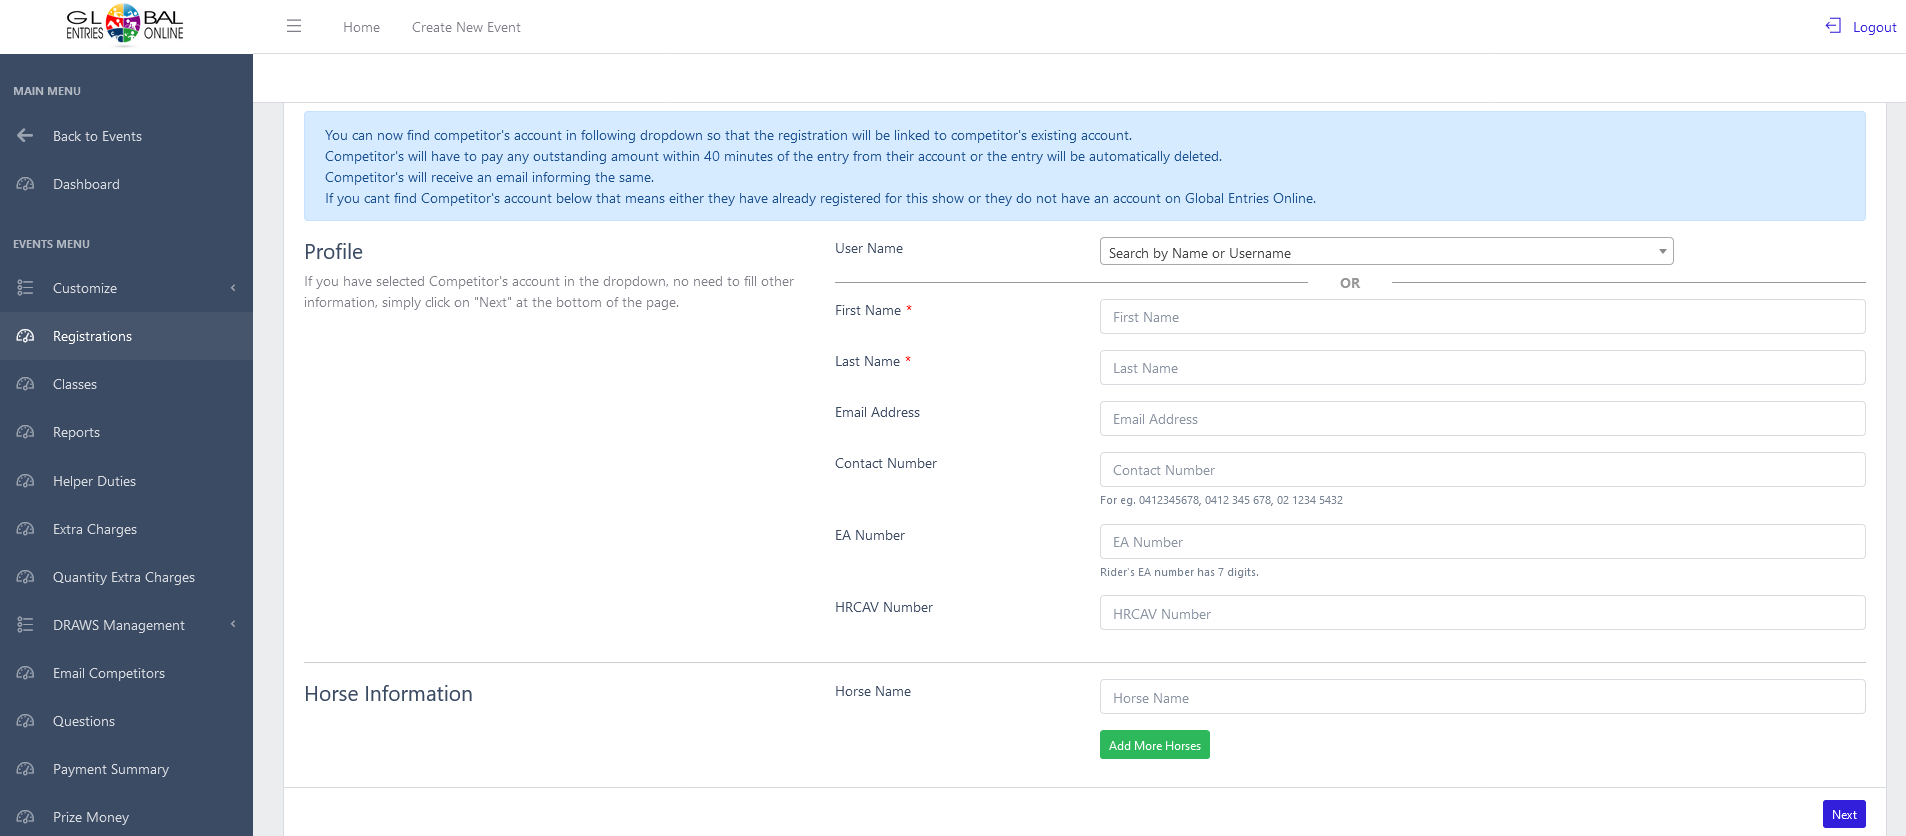Click the hamburger menu toggle icon
Image resolution: width=1906 pixels, height=836 pixels.
click(294, 26)
